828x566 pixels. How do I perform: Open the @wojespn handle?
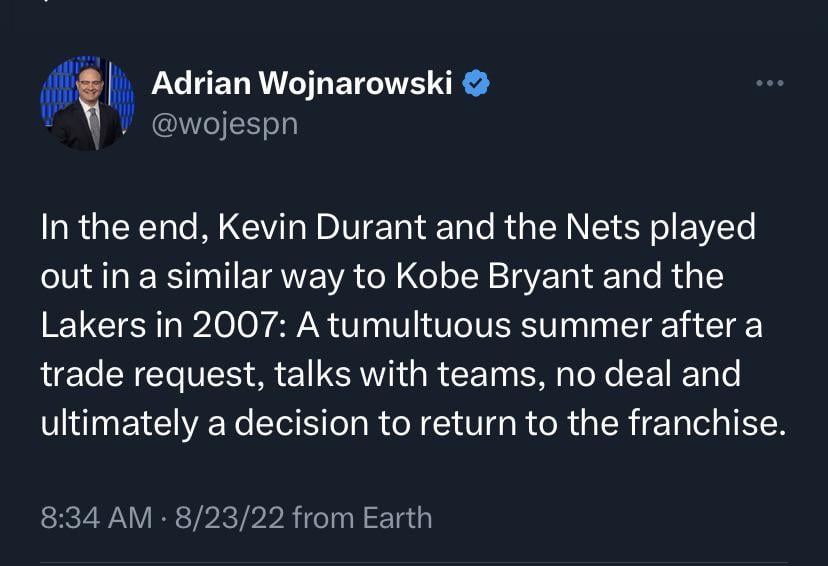[x=225, y=125]
